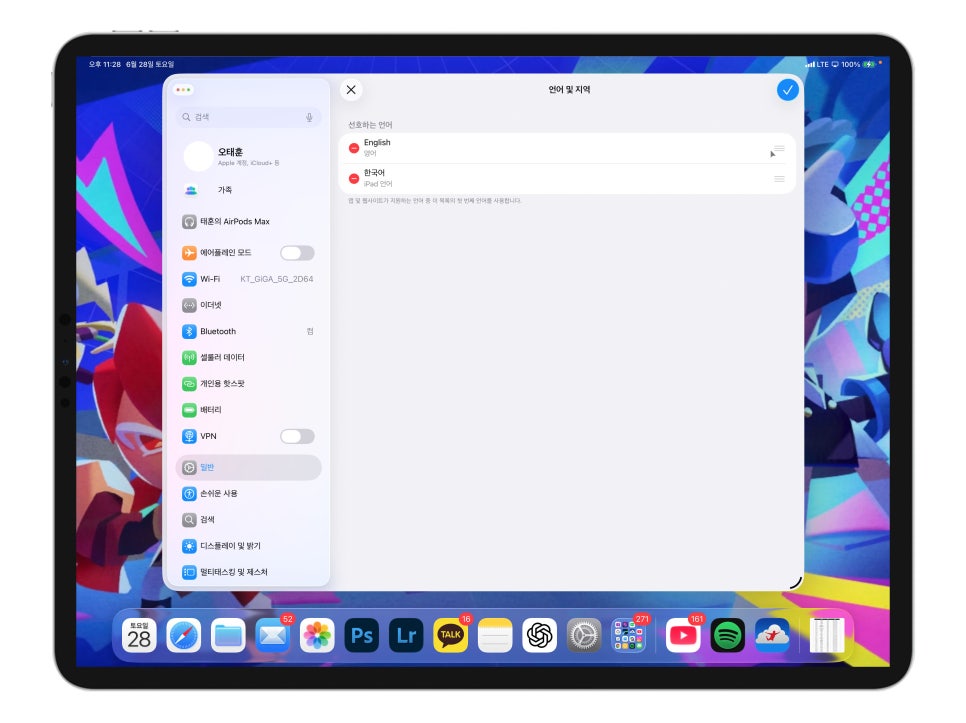Click the settings search field
Viewport: 966px width, 723px height.
(x=248, y=117)
